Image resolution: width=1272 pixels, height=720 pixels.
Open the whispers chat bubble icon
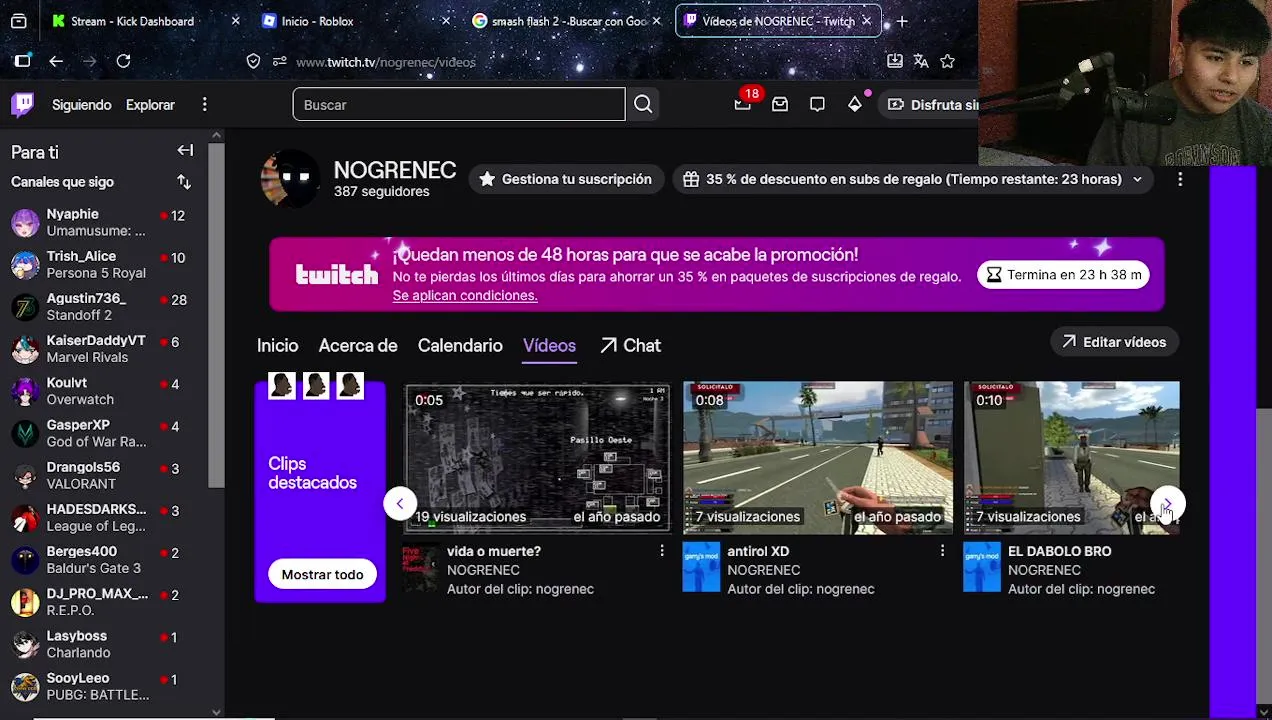[817, 105]
